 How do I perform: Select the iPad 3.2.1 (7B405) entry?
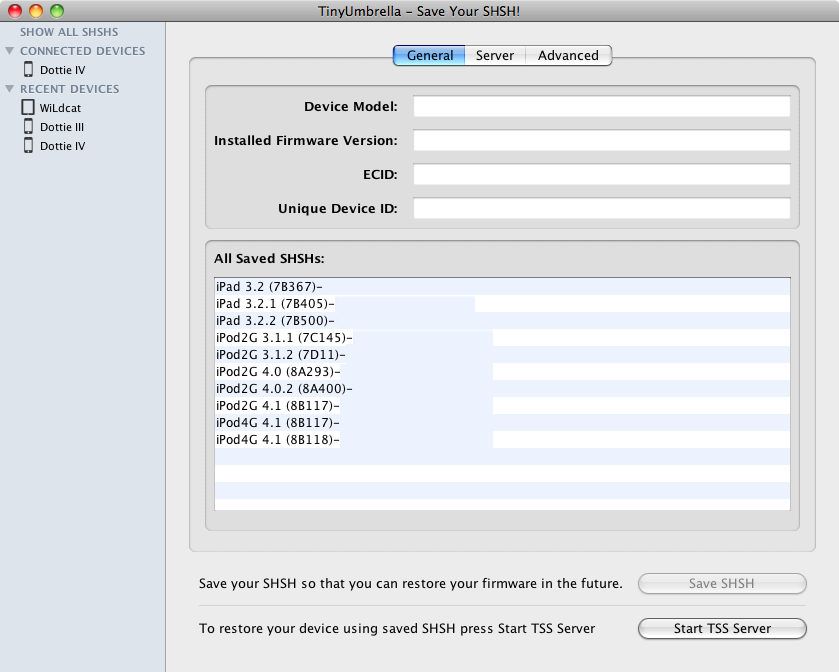[x=502, y=304]
